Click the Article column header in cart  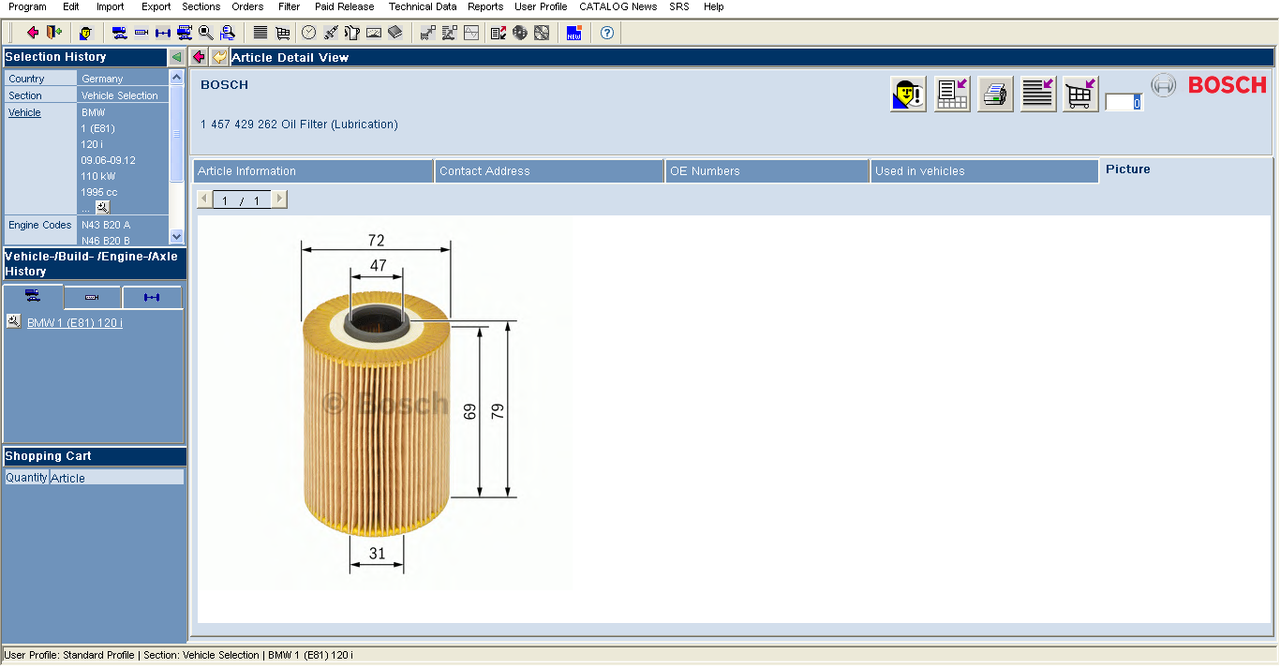(117, 478)
